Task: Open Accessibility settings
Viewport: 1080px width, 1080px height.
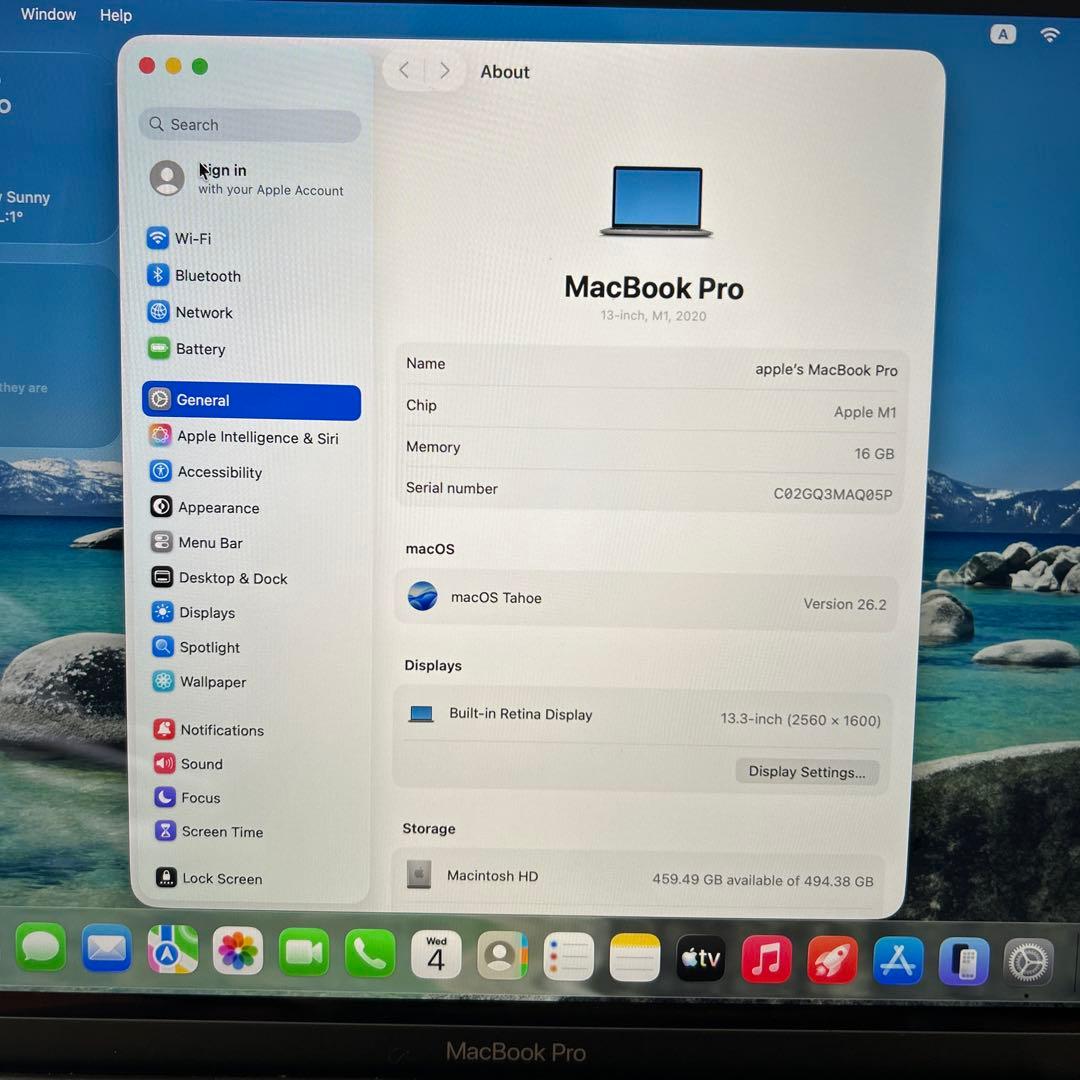Action: [x=219, y=472]
